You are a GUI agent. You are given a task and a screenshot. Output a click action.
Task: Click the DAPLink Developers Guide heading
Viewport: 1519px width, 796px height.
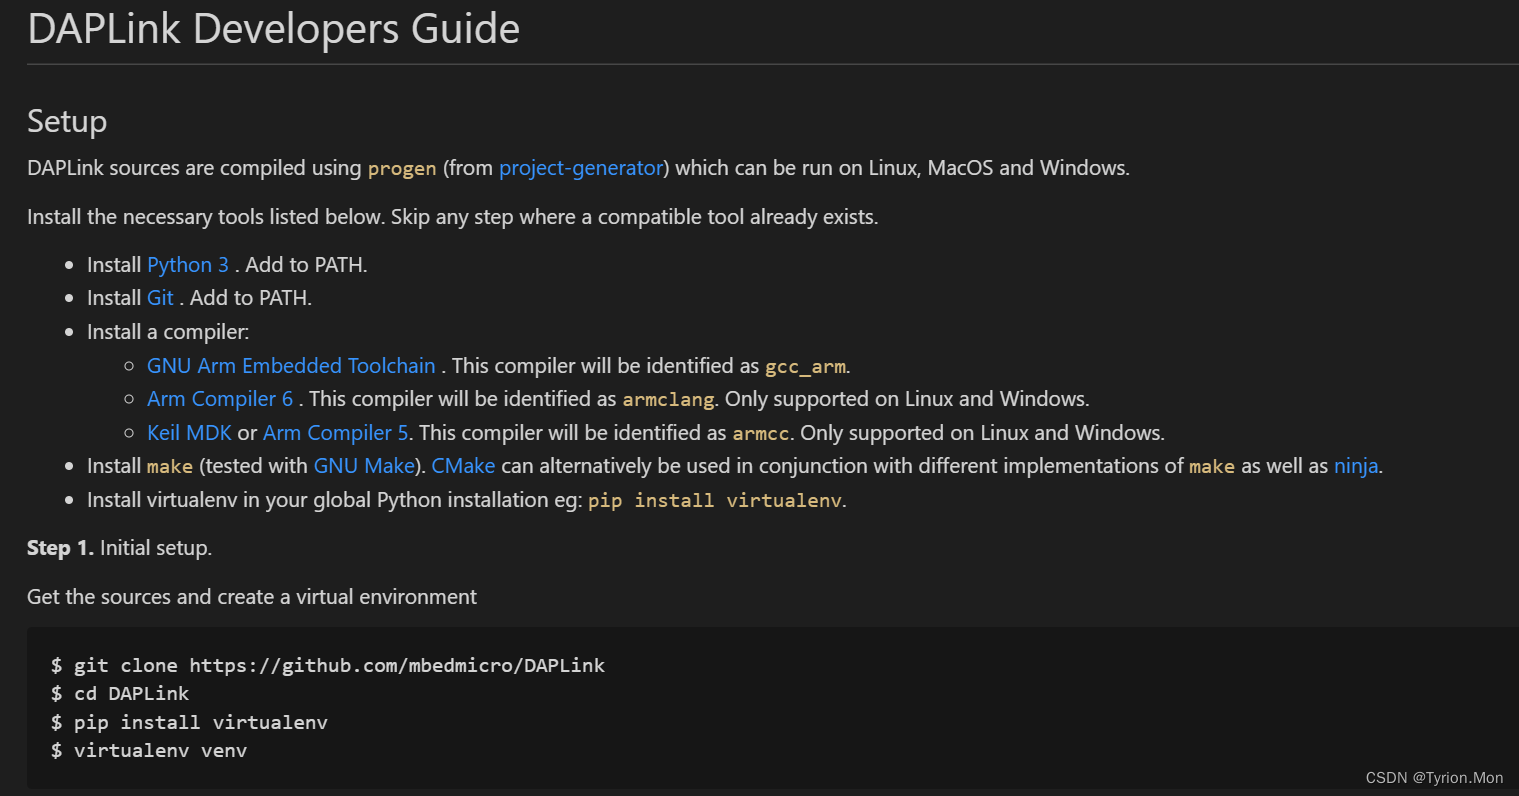[274, 28]
